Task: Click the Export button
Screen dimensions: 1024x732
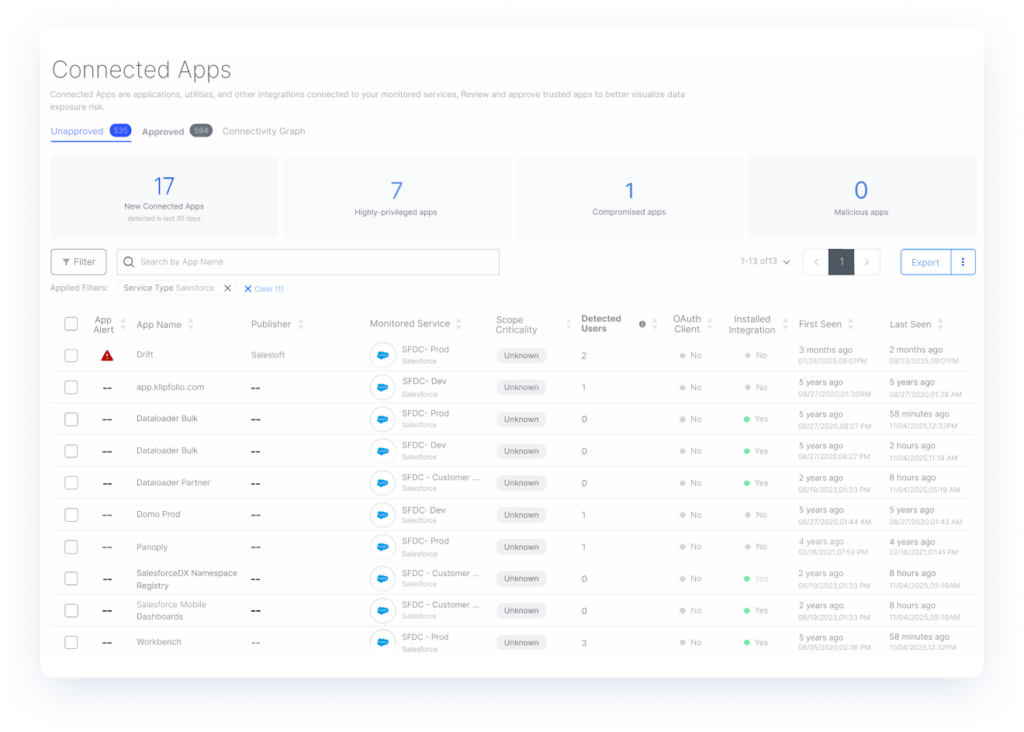Action: click(925, 262)
